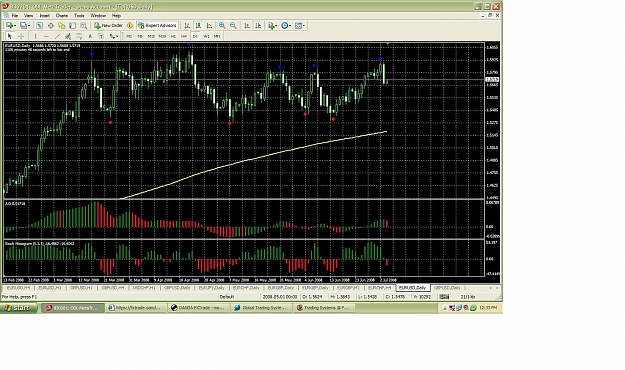Click the Periods clock icon
The image size is (625, 370).
[284, 26]
